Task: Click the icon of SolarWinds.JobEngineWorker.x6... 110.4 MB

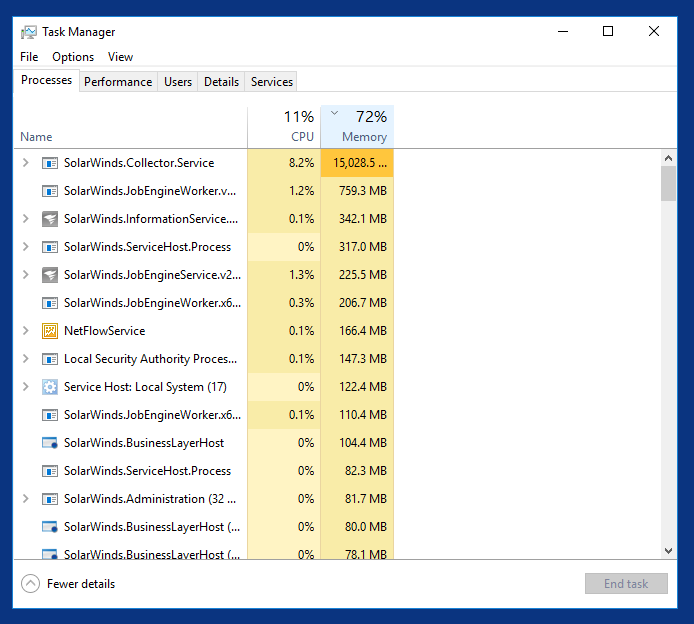Action: pos(50,415)
